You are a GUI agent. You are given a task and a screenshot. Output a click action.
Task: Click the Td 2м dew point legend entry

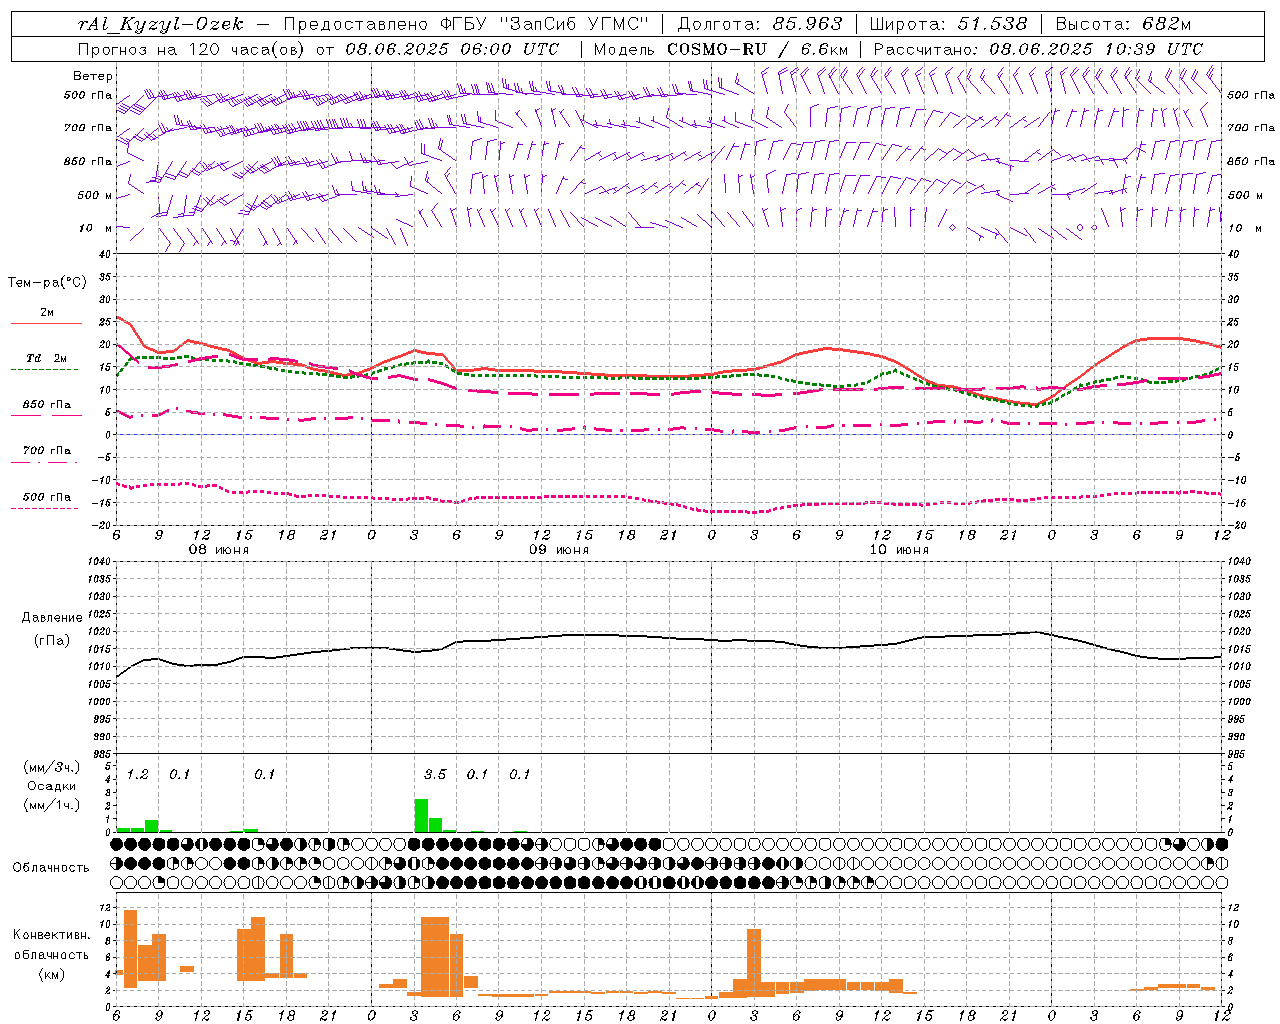46,358
